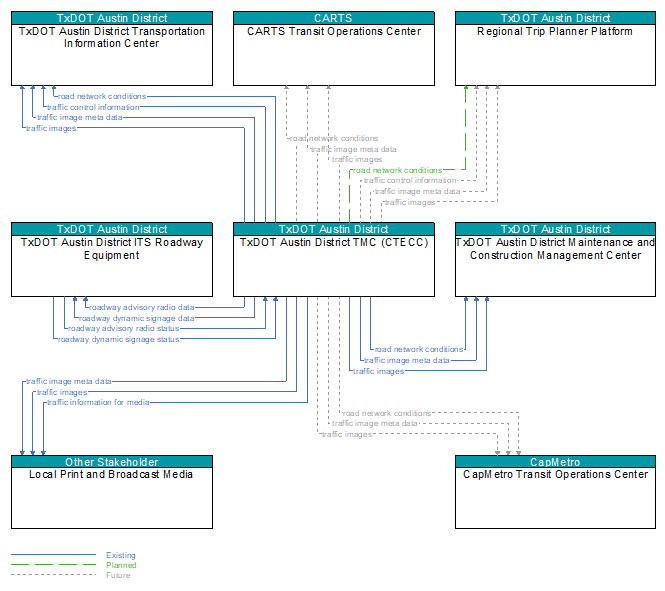Click the solid blue Existing legend line sample
The width and height of the screenshot is (665, 591).
[54, 555]
